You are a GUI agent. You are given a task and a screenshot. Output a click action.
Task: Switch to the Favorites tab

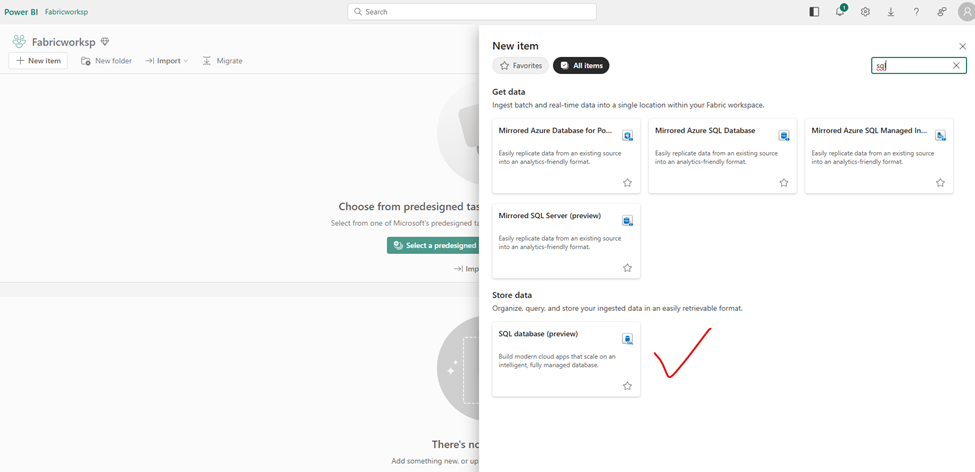(520, 66)
